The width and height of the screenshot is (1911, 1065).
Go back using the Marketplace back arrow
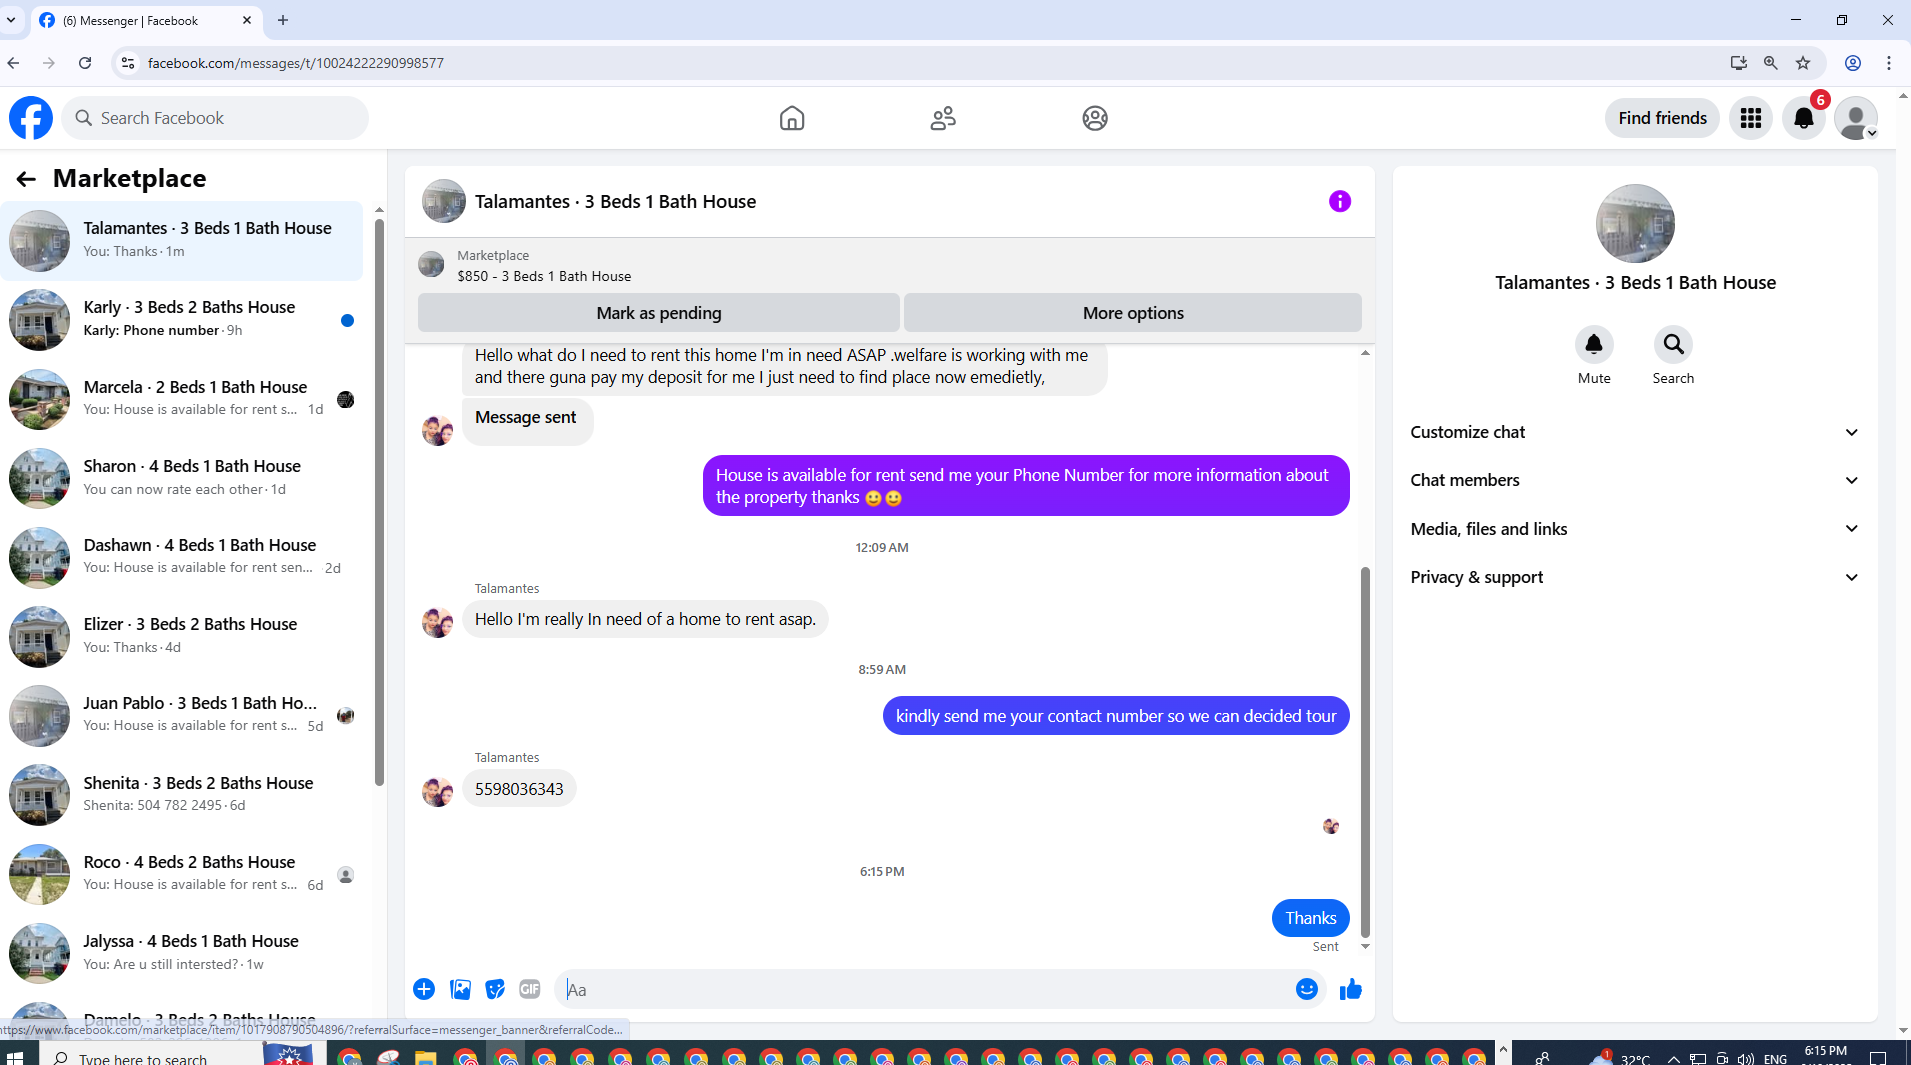pos(26,179)
